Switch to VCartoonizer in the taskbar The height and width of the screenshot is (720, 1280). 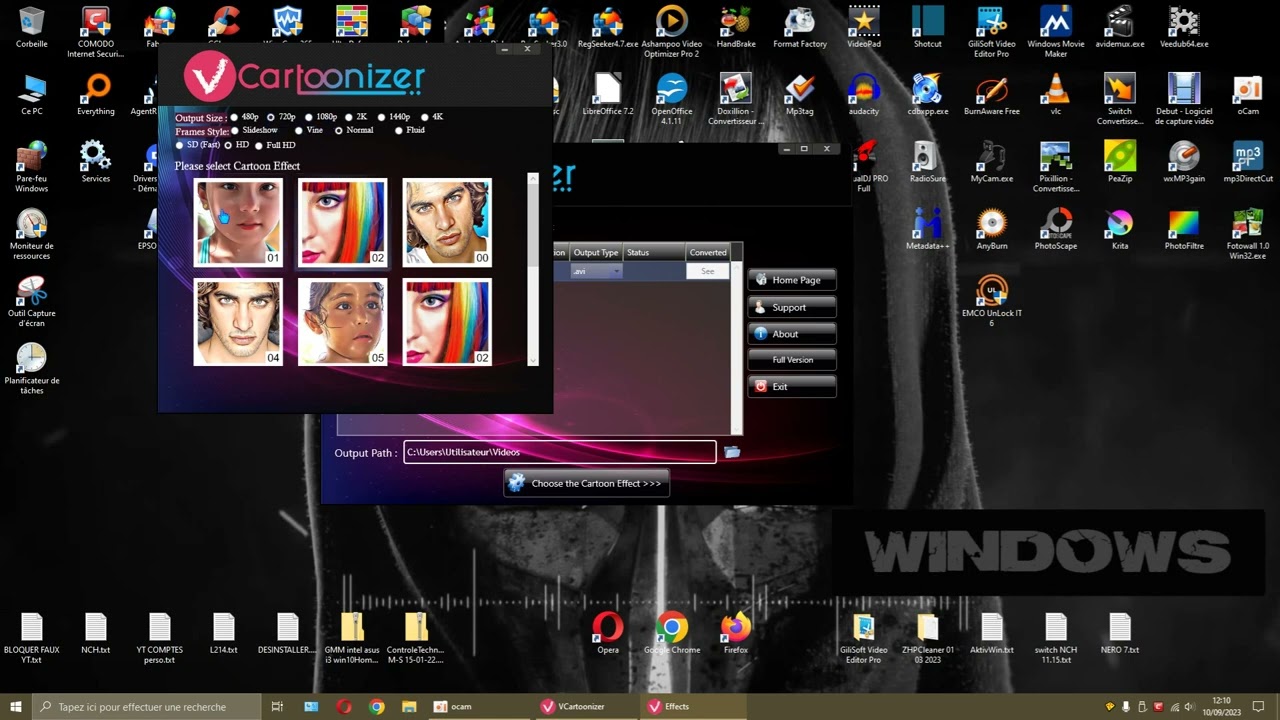click(586, 706)
